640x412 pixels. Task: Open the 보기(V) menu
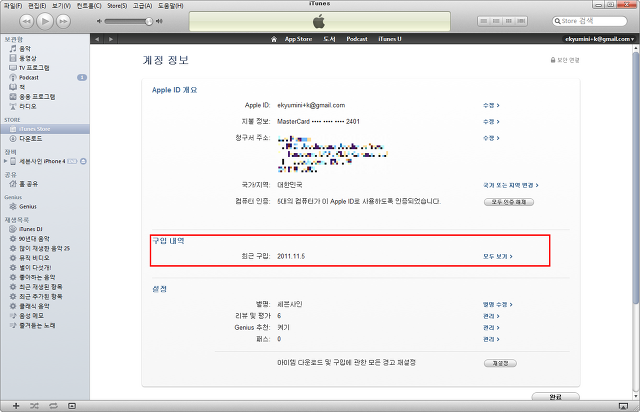(x=61, y=6)
